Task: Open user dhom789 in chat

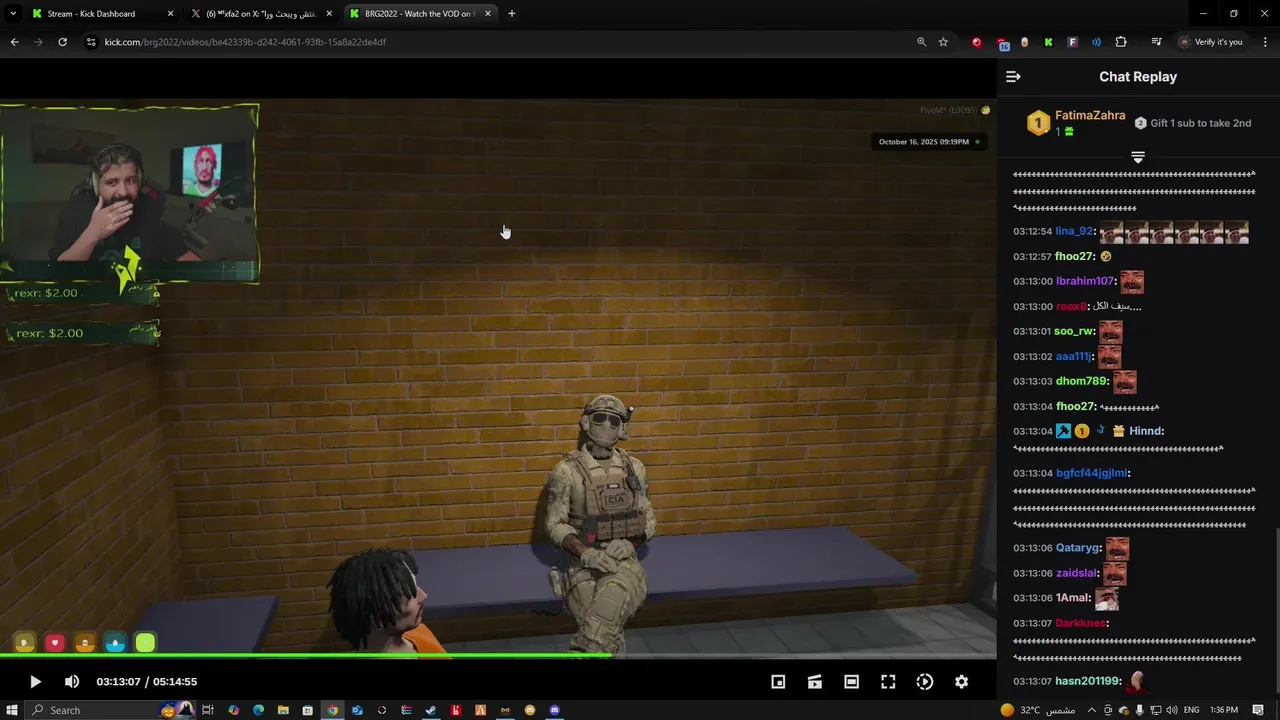Action: tap(1081, 381)
